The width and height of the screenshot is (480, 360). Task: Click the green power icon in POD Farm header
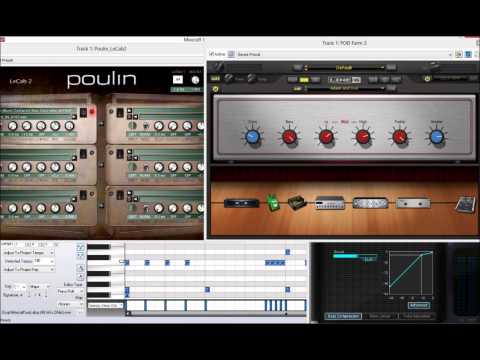(427, 79)
